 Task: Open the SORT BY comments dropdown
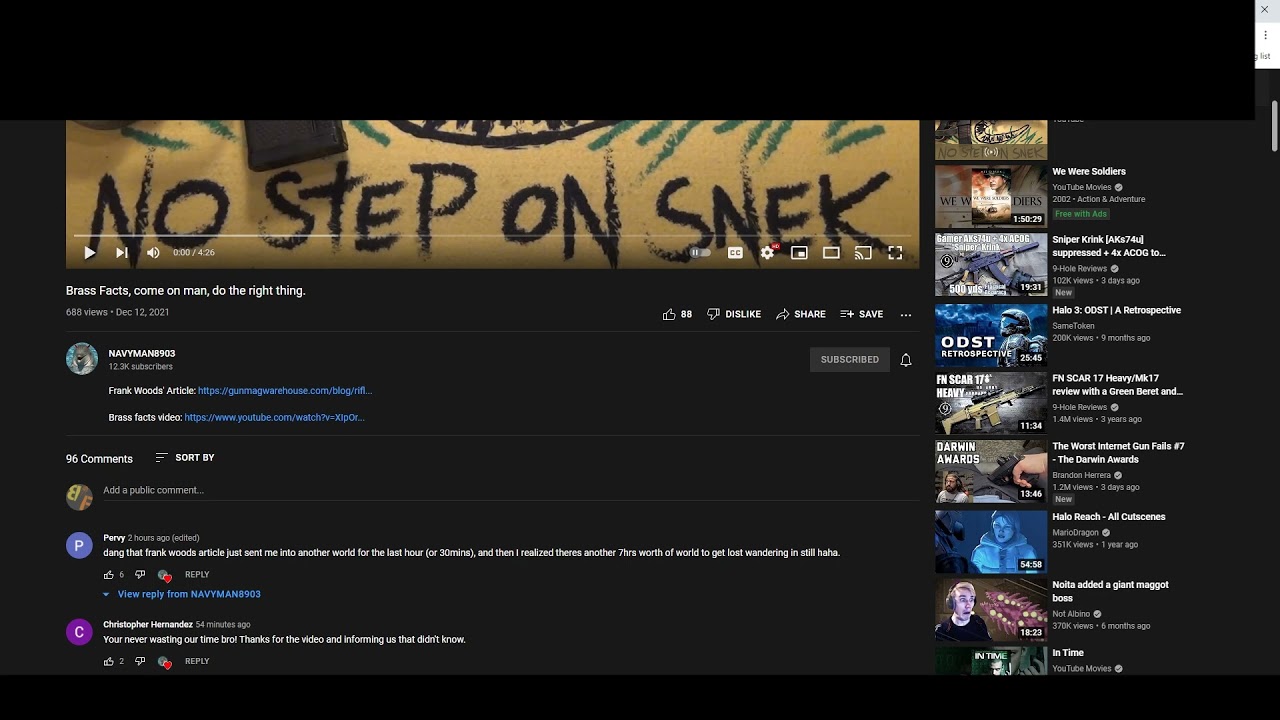(x=185, y=458)
